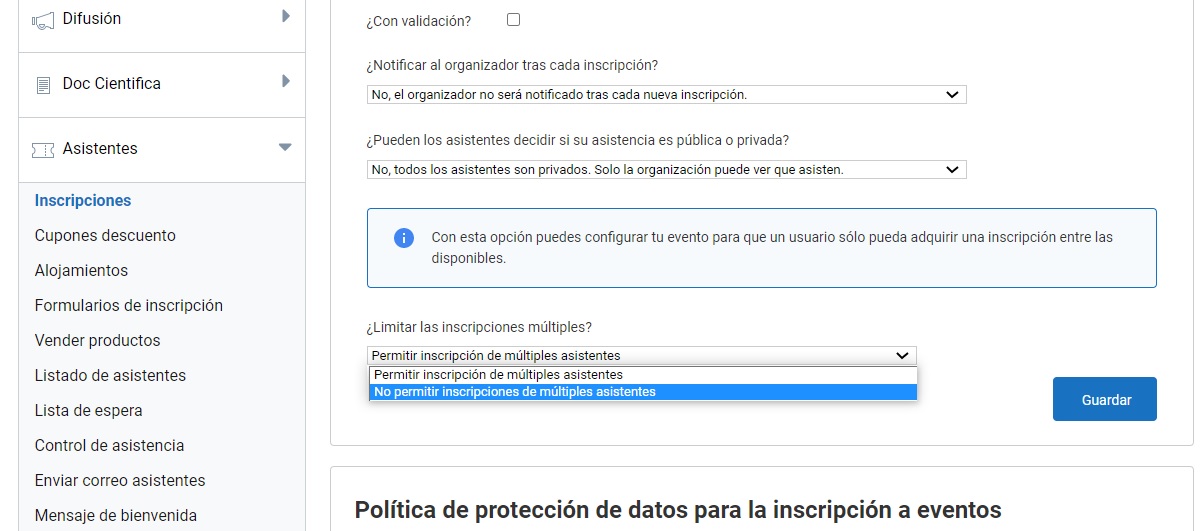This screenshot has height=531, width=1201.
Task: Enable the ¿Con validación? checkbox
Action: (x=513, y=20)
